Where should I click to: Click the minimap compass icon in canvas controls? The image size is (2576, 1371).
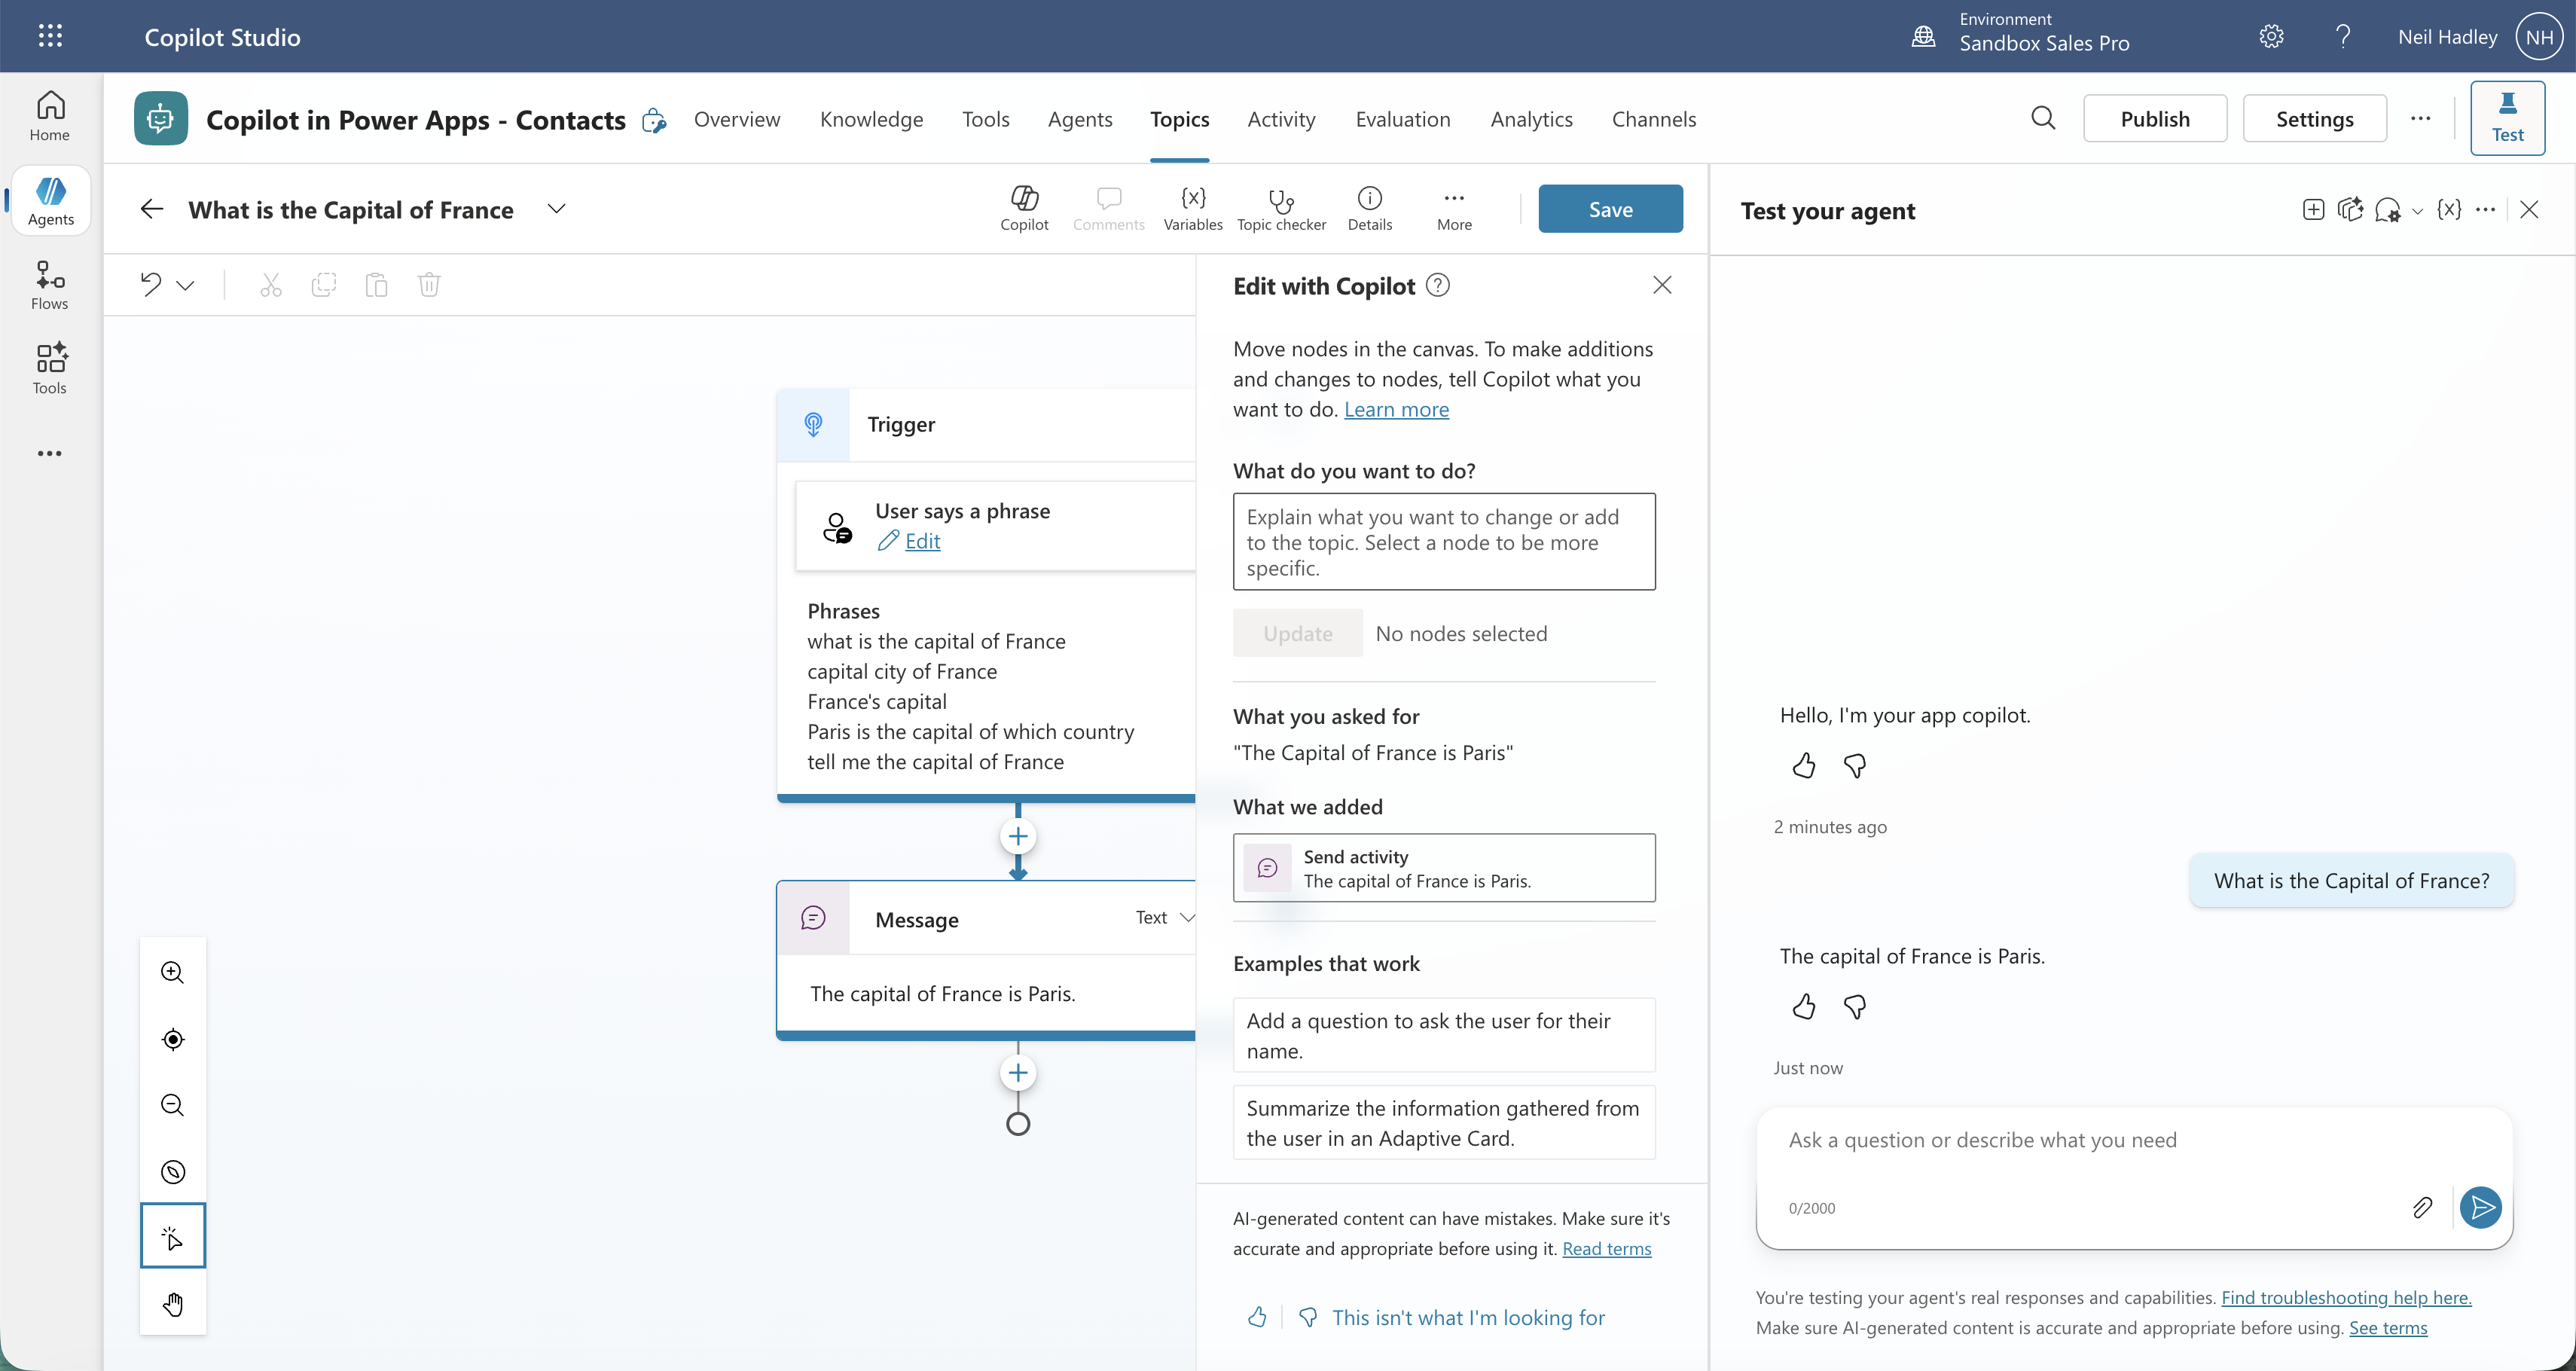[x=173, y=1172]
